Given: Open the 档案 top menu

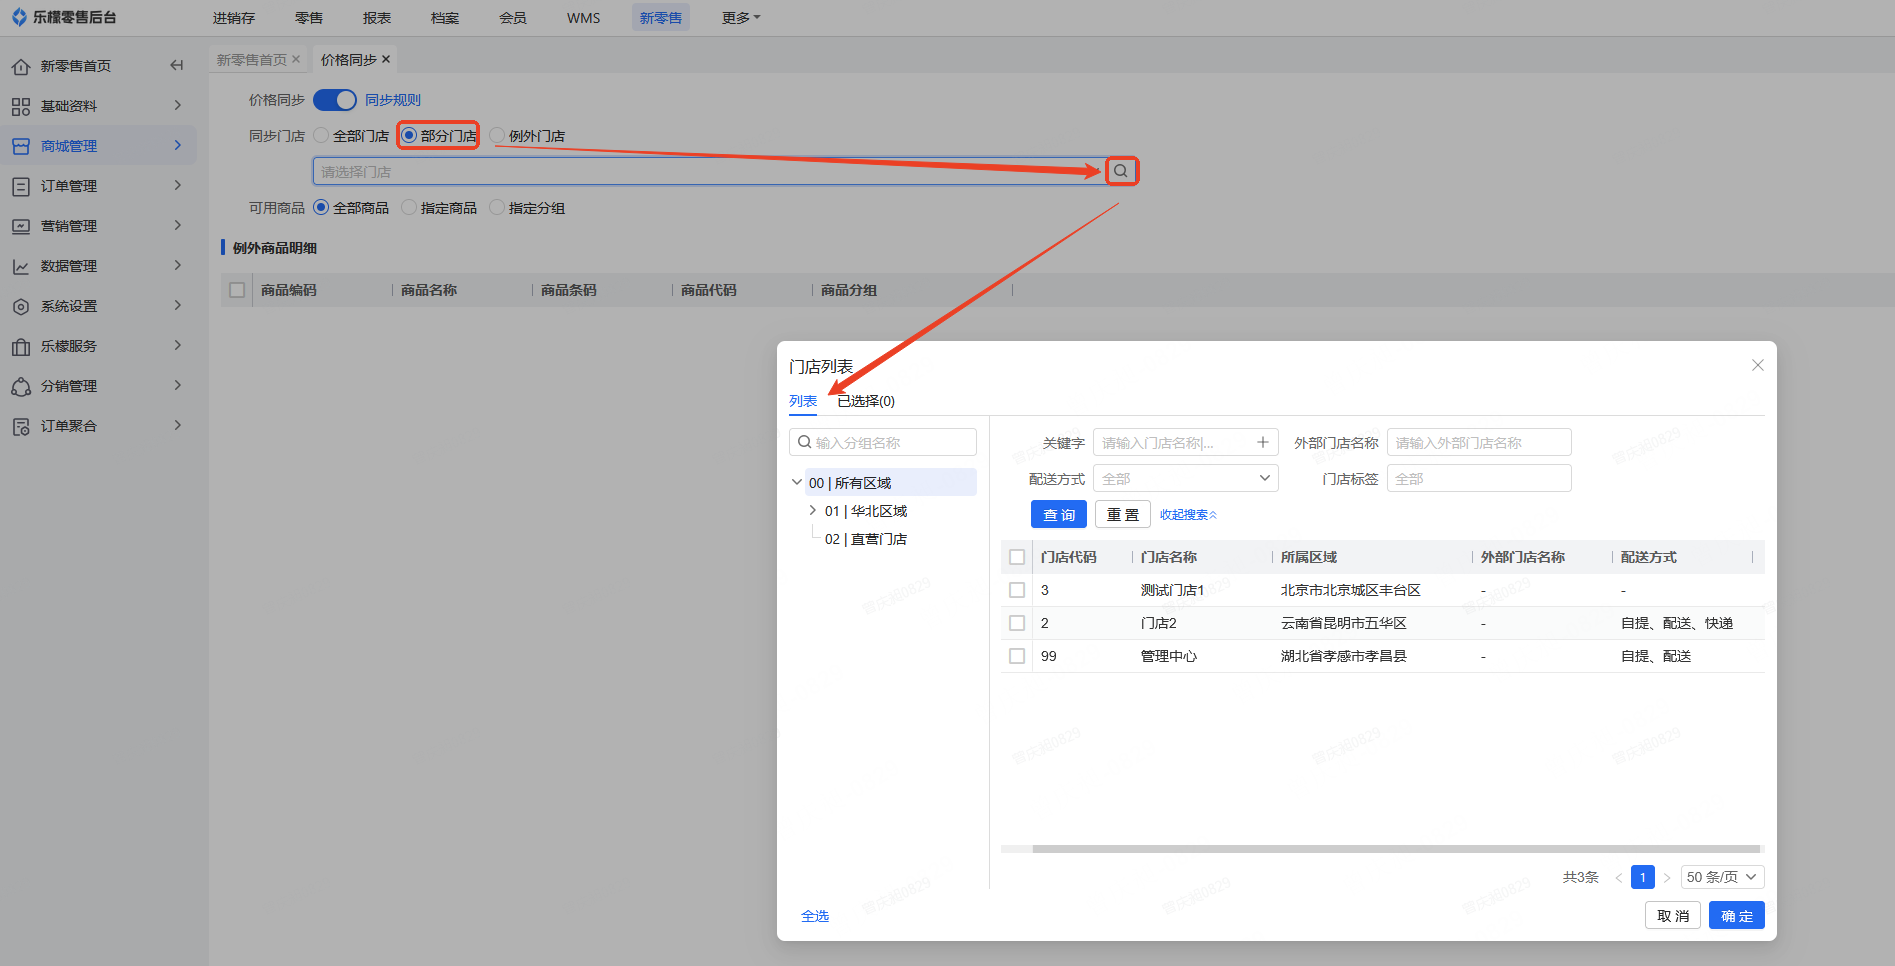Looking at the screenshot, I should [445, 18].
